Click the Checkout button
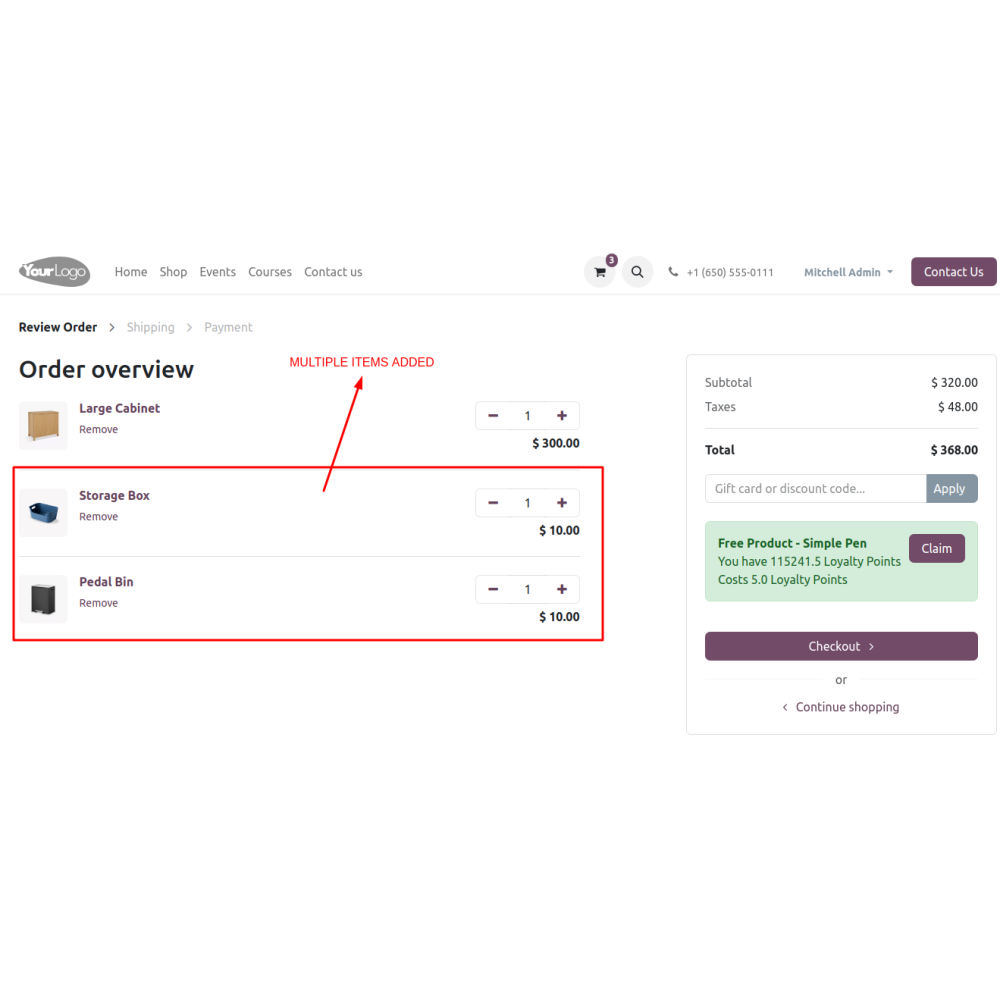 pos(841,646)
